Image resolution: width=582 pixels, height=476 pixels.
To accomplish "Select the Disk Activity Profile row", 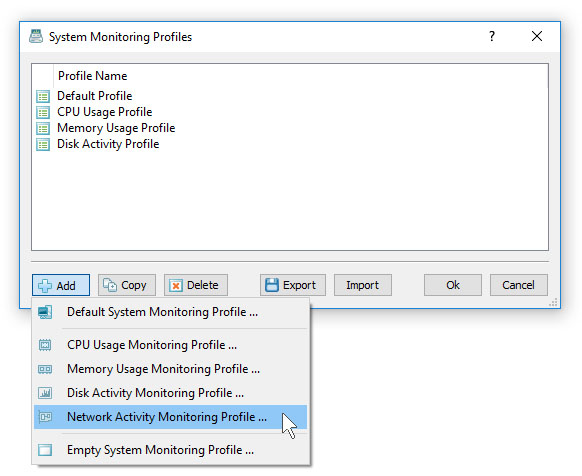I will coord(290,144).
